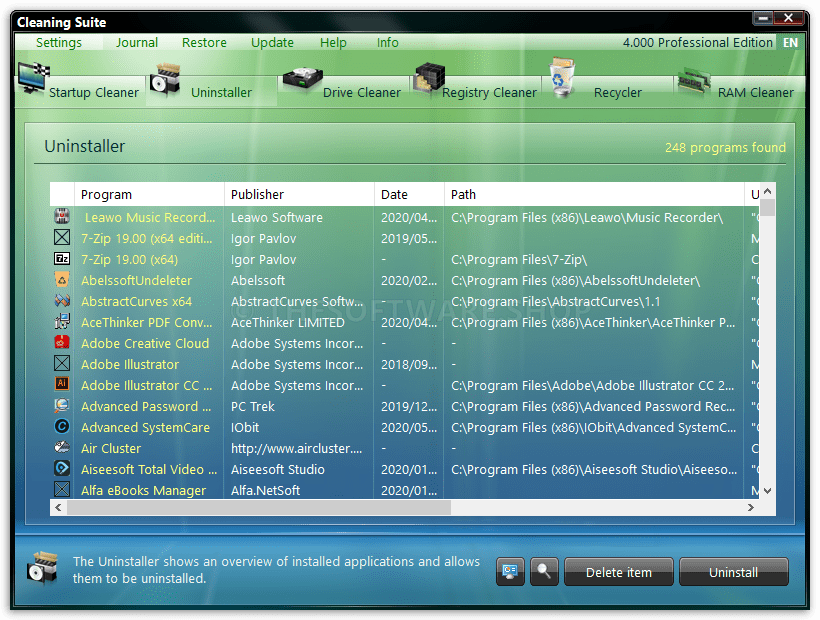820x620 pixels.
Task: Click the 2018/09 date cell
Action: tap(409, 364)
